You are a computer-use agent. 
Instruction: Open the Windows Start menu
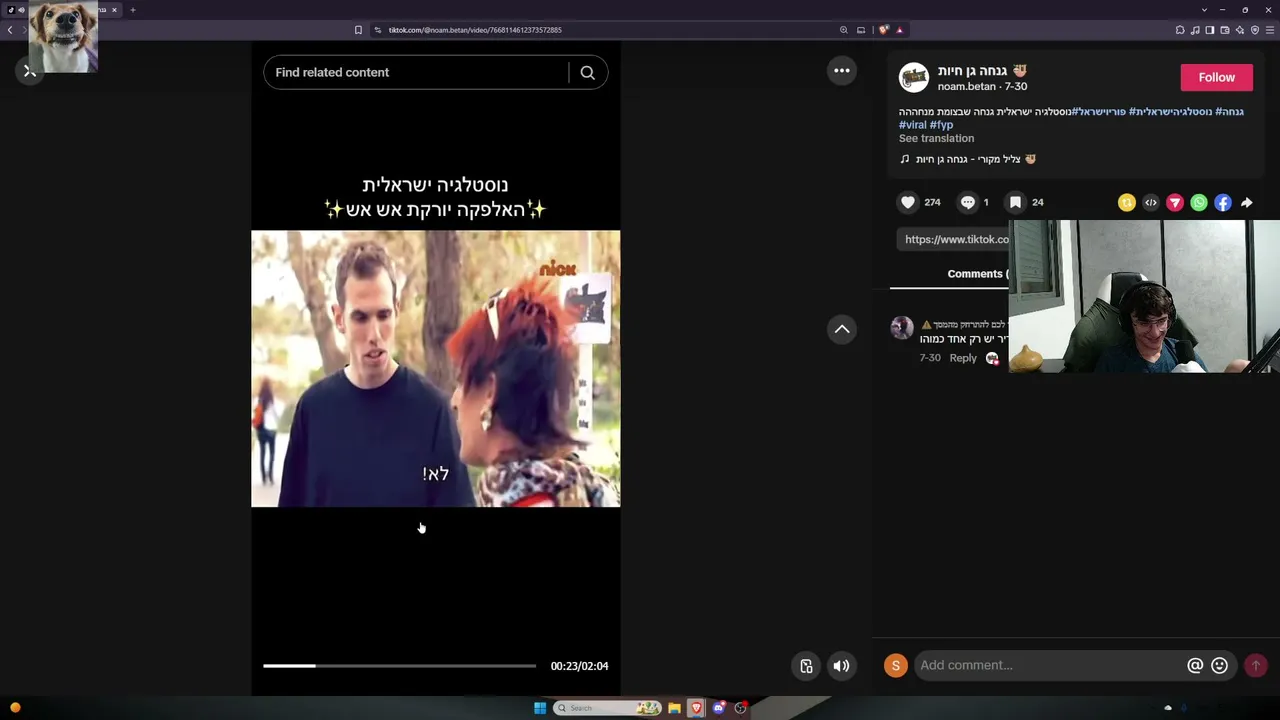pyautogui.click(x=540, y=708)
